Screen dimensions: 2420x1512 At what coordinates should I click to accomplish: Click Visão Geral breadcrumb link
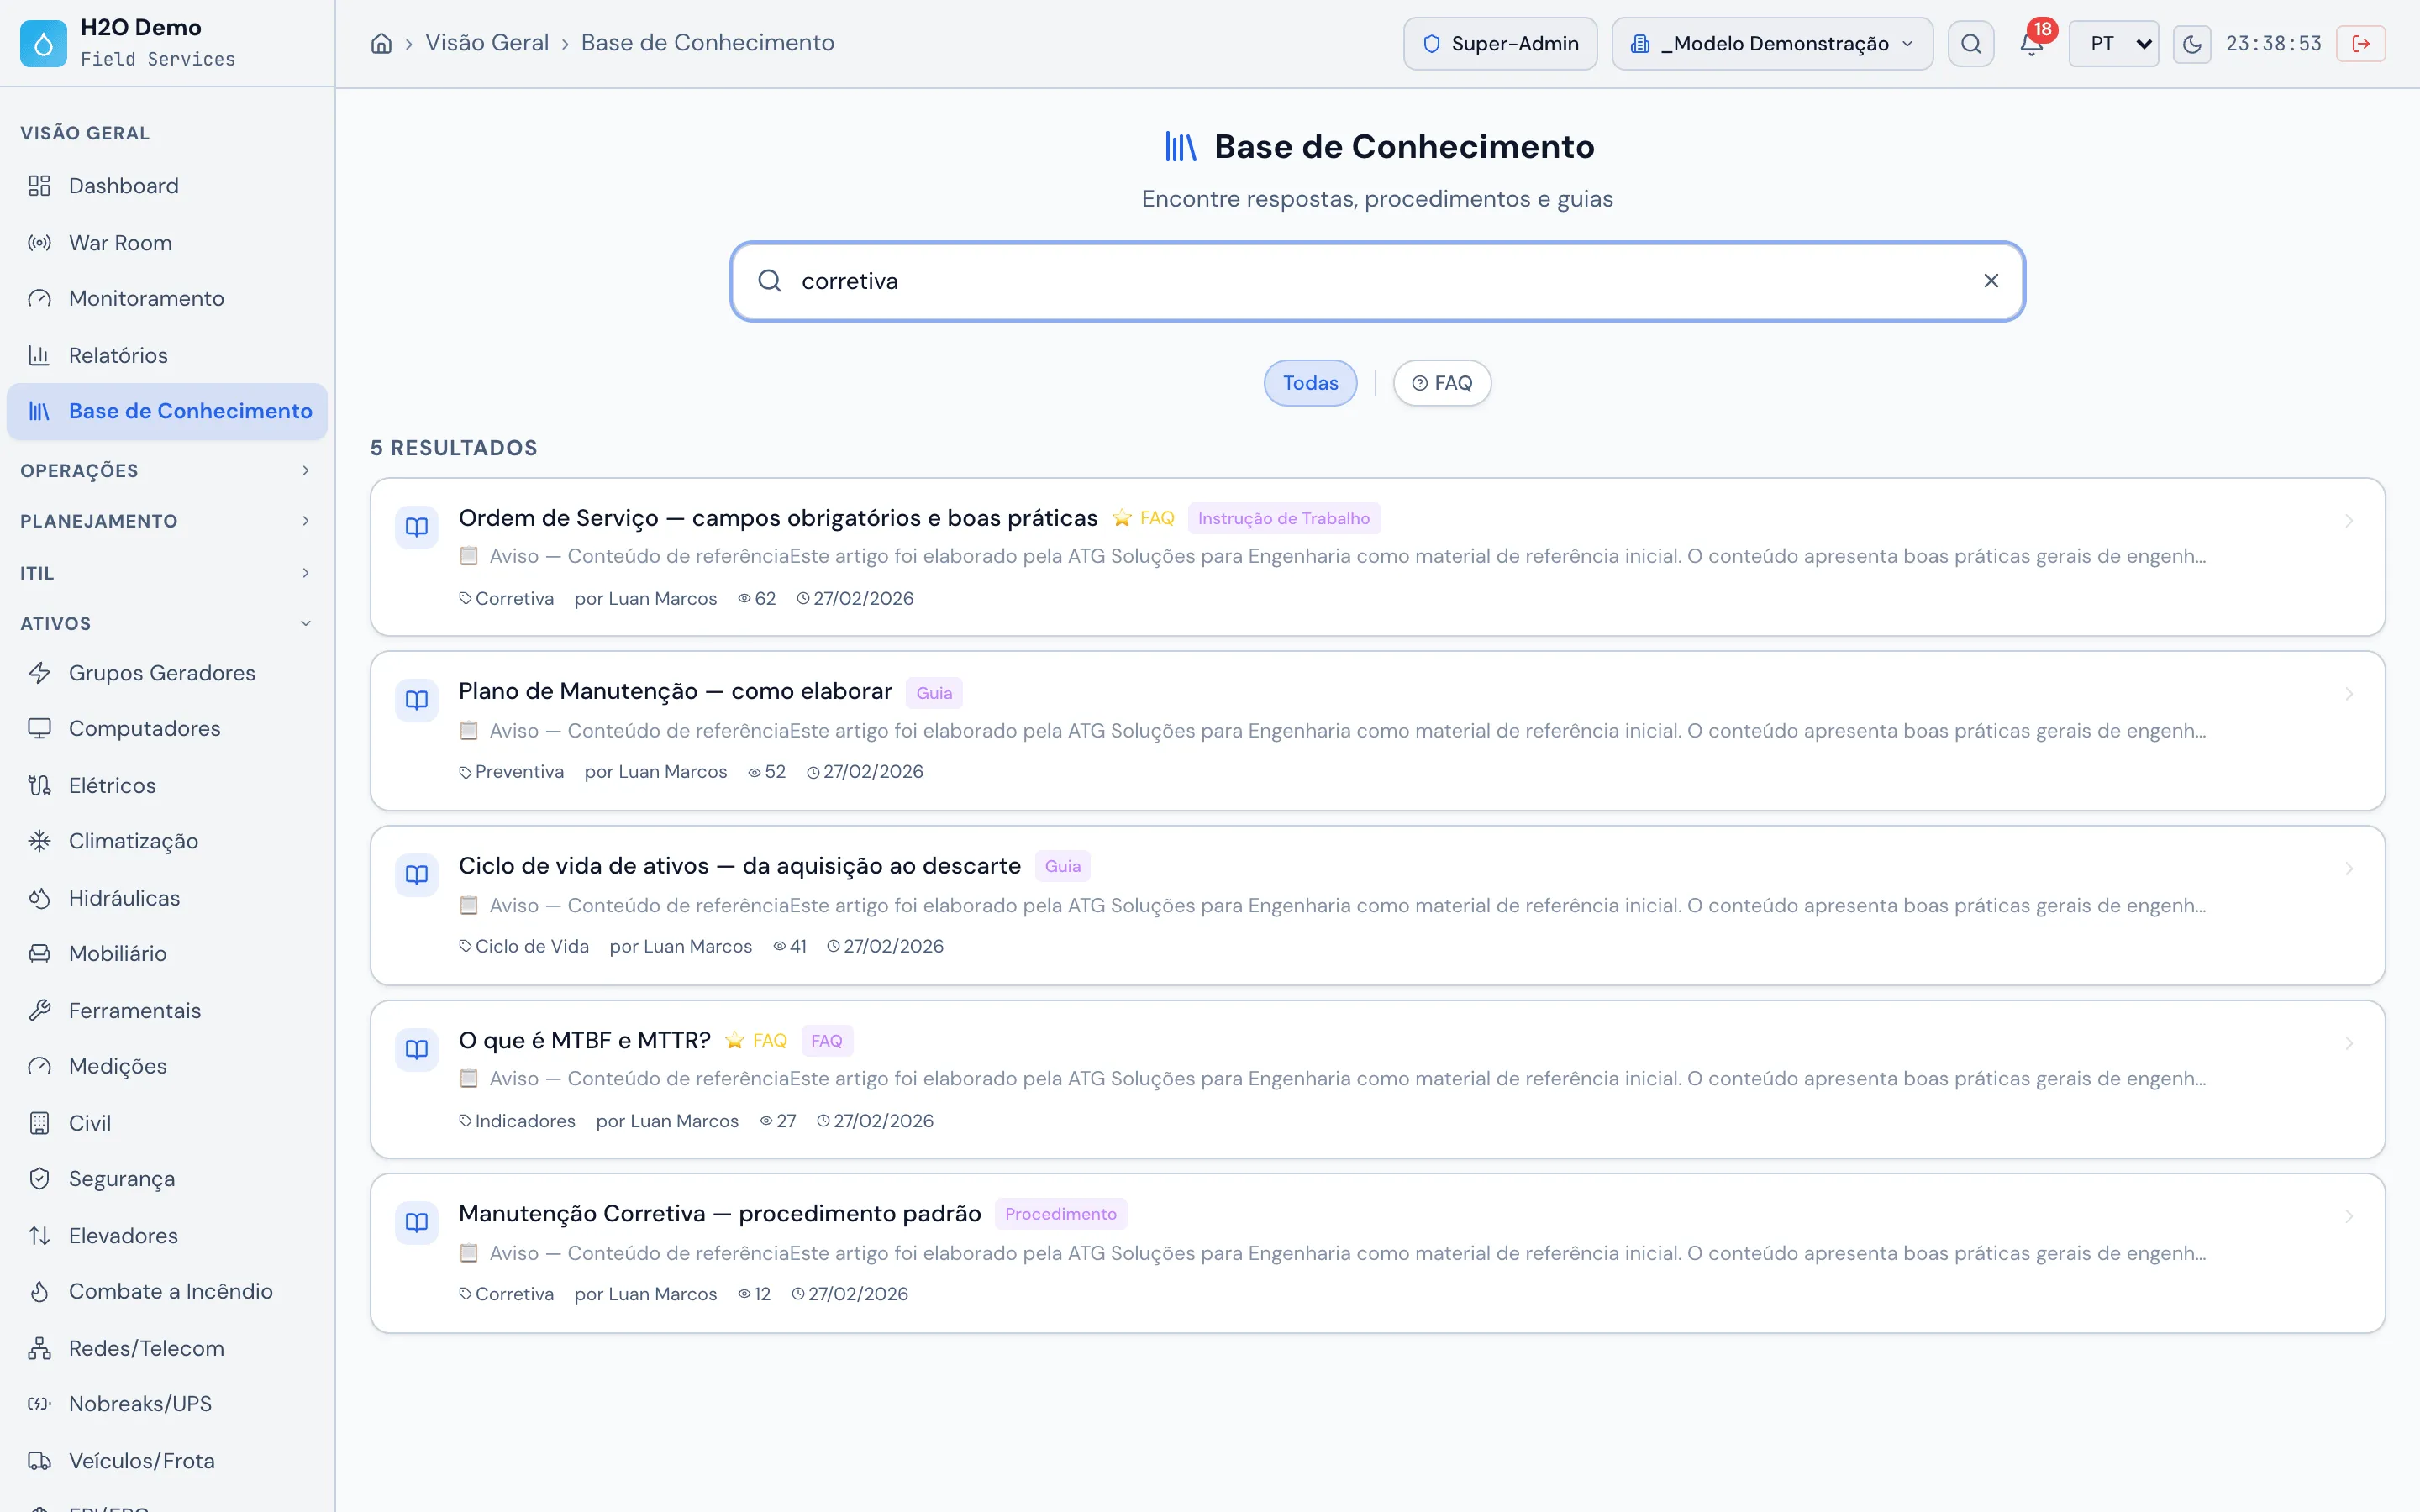[x=487, y=43]
